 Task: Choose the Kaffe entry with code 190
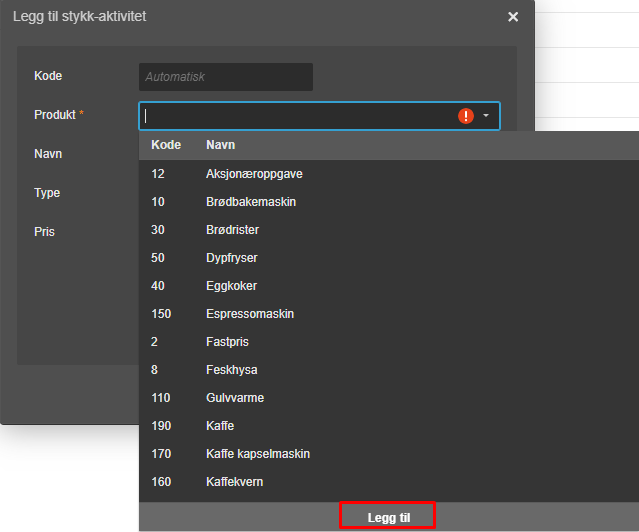(389, 426)
